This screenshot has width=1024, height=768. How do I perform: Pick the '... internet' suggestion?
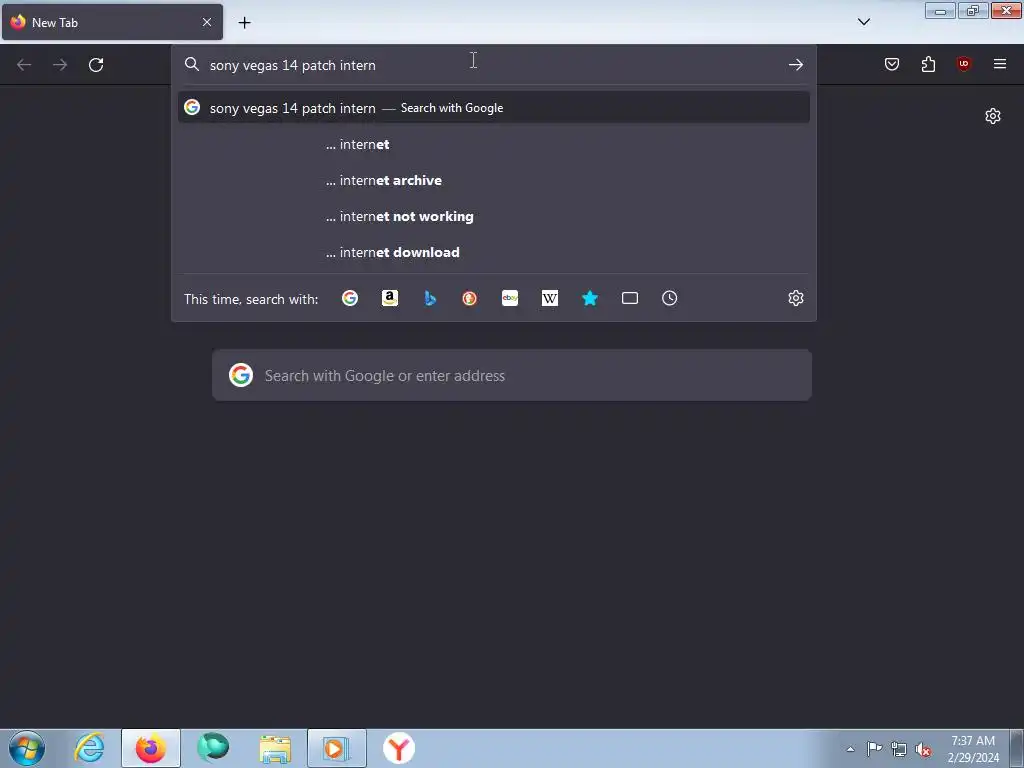494,144
